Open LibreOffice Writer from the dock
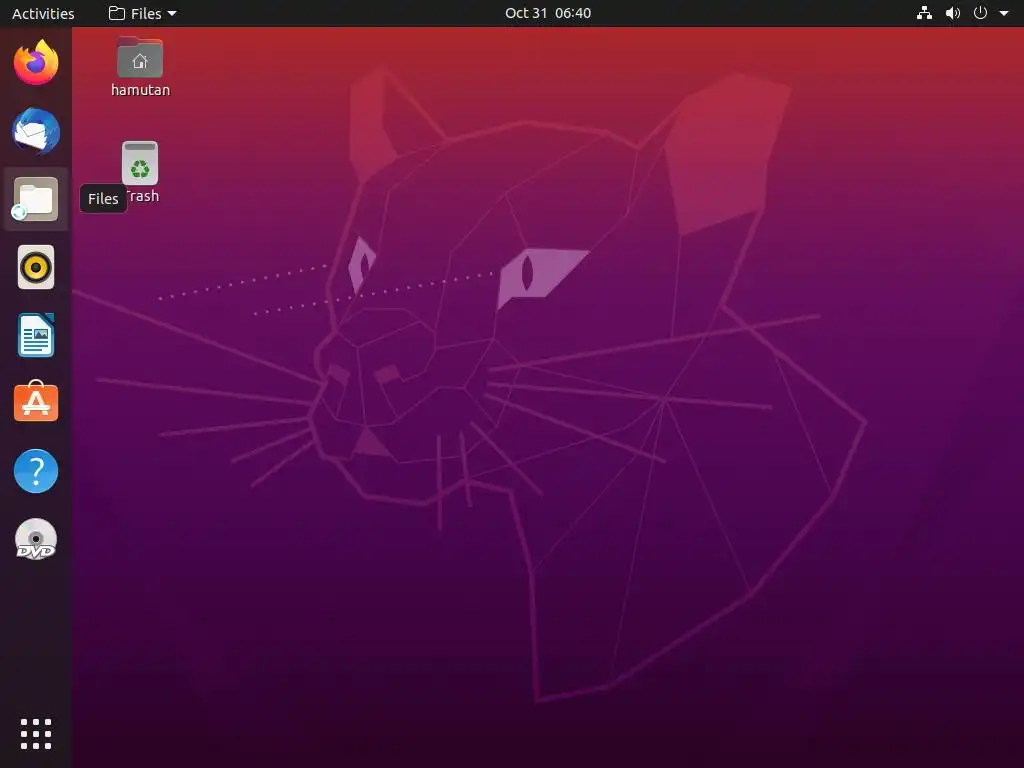This screenshot has height=768, width=1024. (x=36, y=335)
